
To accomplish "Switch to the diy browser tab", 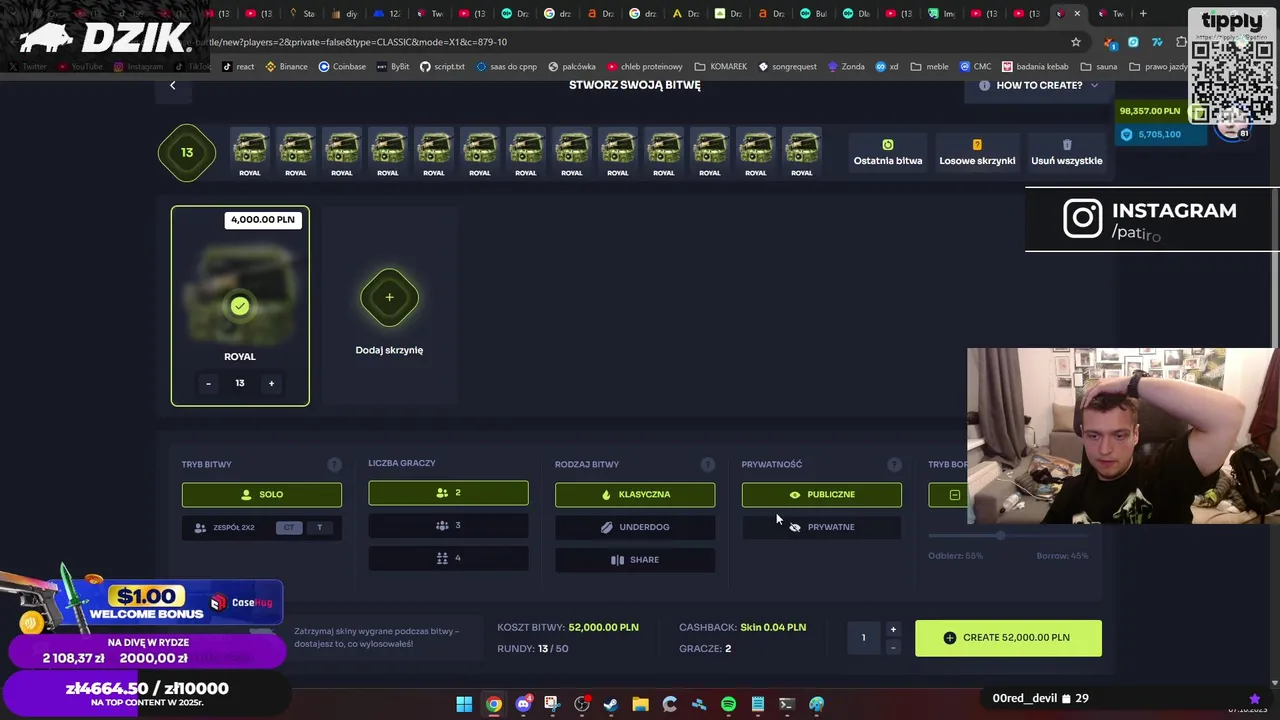I will click(344, 14).
